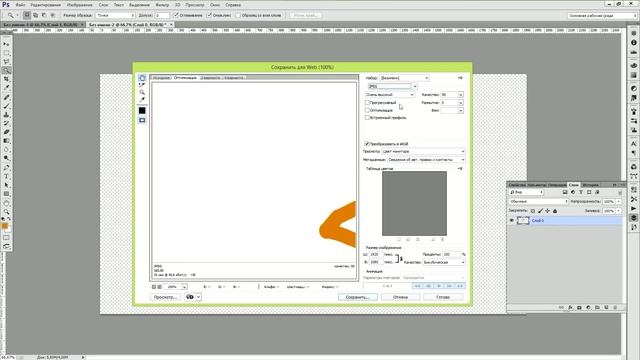Toggle slices visibility icon in Save for Web dialog
The image size is (640, 360).
click(x=142, y=120)
